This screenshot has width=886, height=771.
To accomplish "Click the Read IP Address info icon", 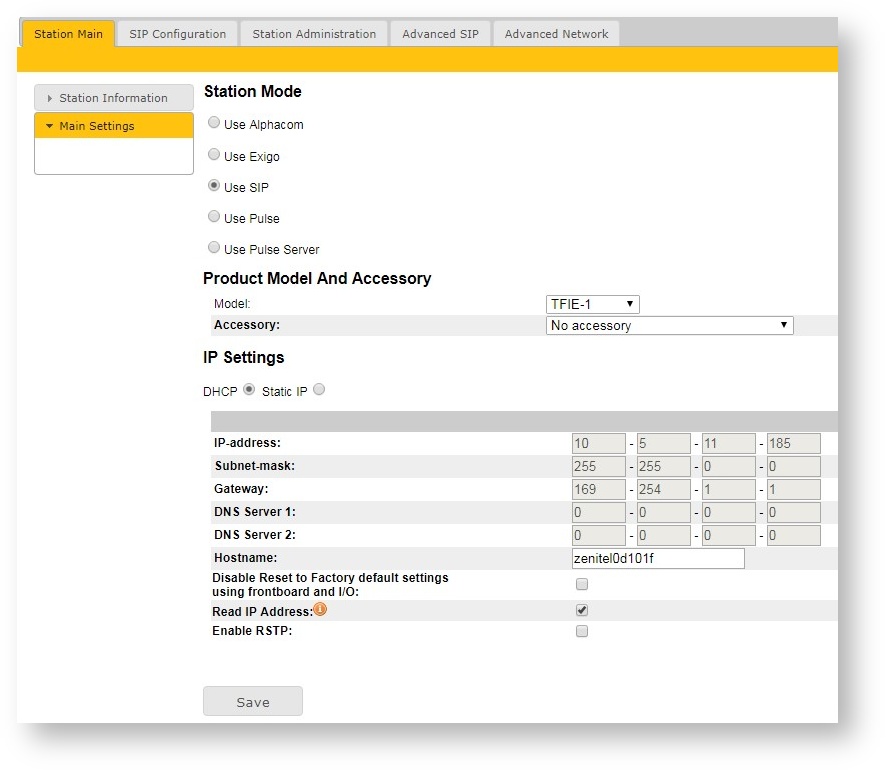I will [x=320, y=609].
